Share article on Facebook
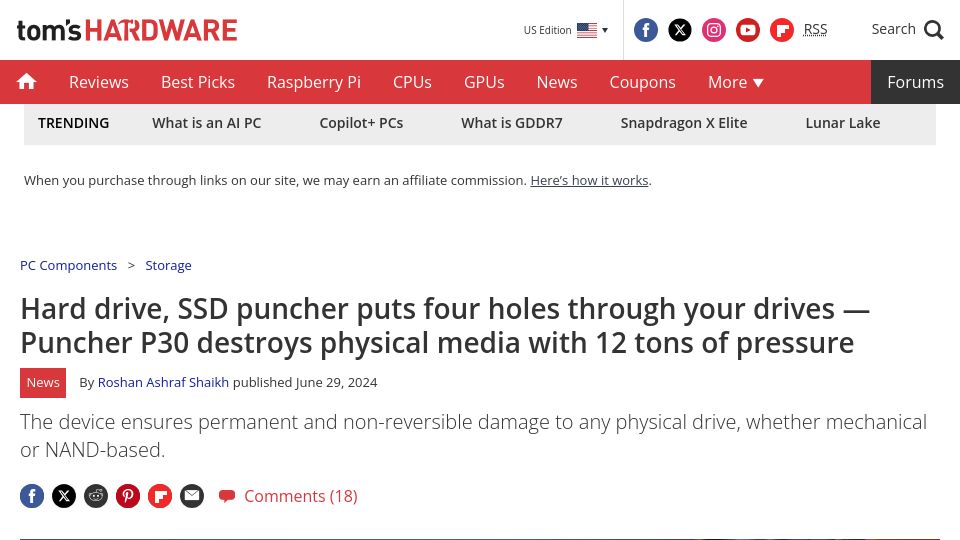 32,496
